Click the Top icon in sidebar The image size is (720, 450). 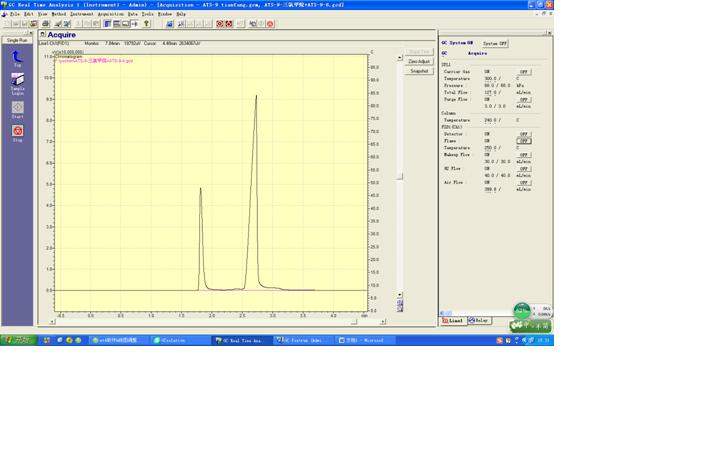[x=17, y=56]
